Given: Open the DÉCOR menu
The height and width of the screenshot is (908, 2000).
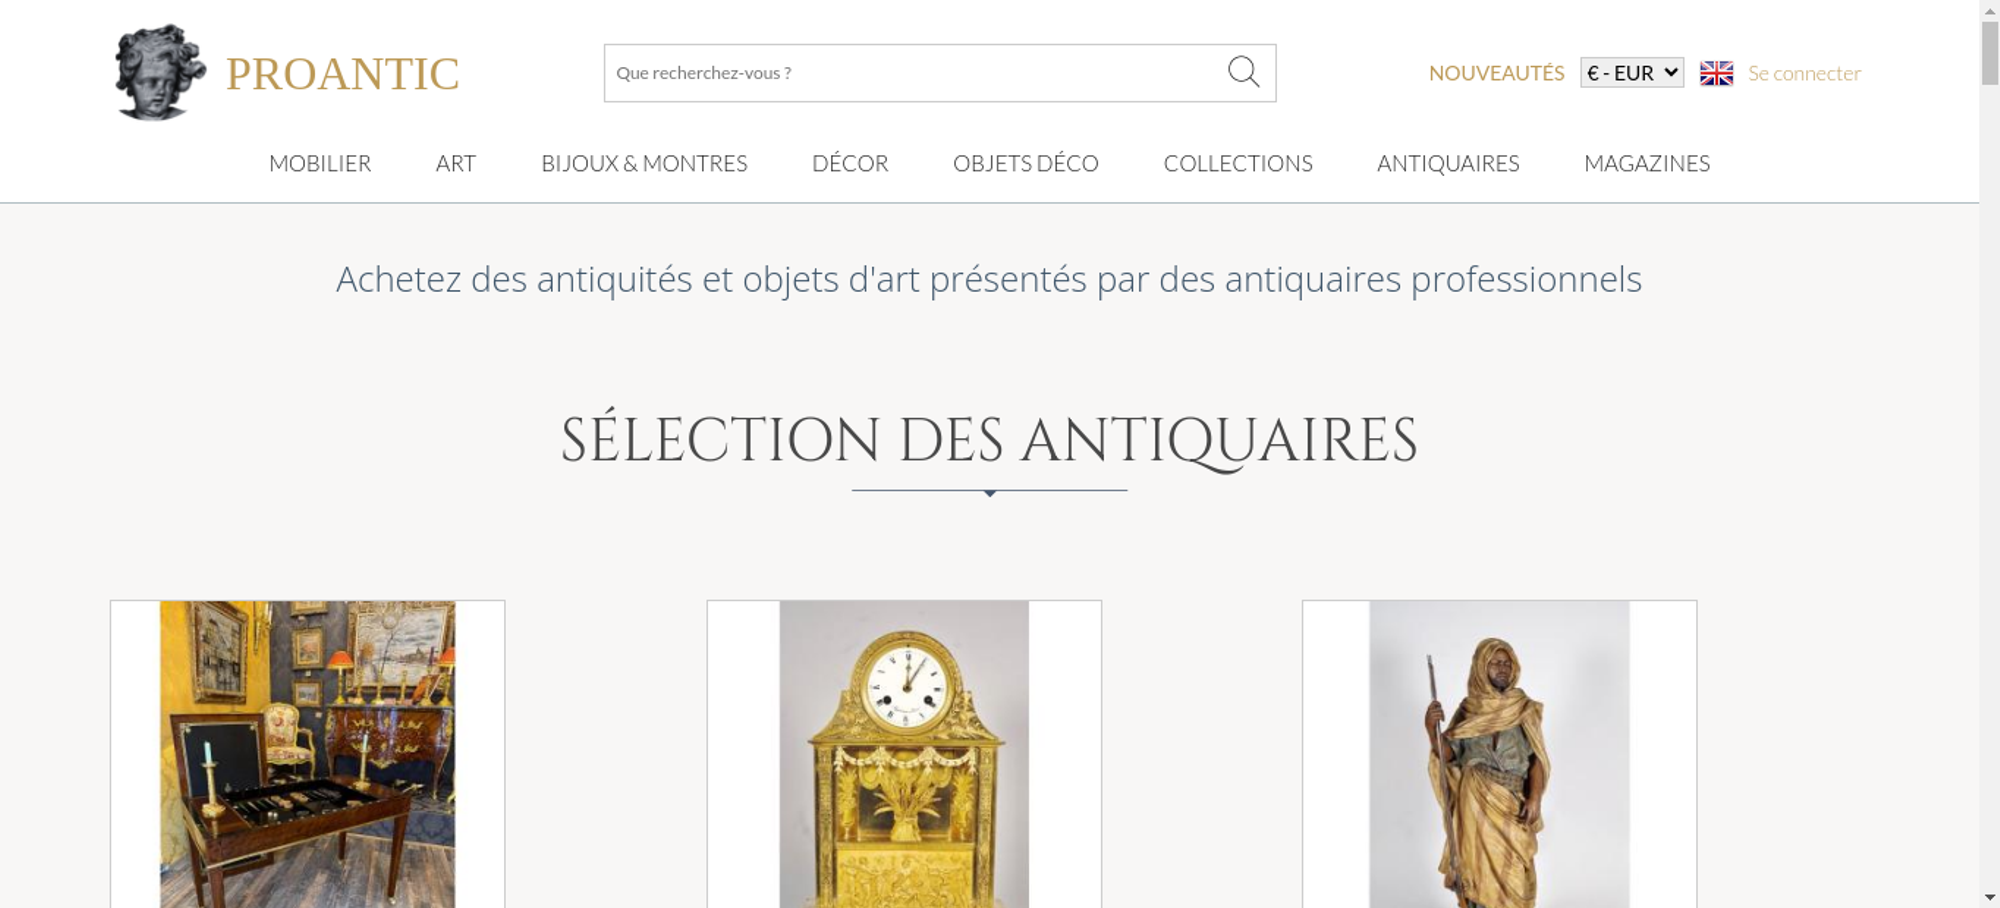Looking at the screenshot, I should pyautogui.click(x=850, y=163).
